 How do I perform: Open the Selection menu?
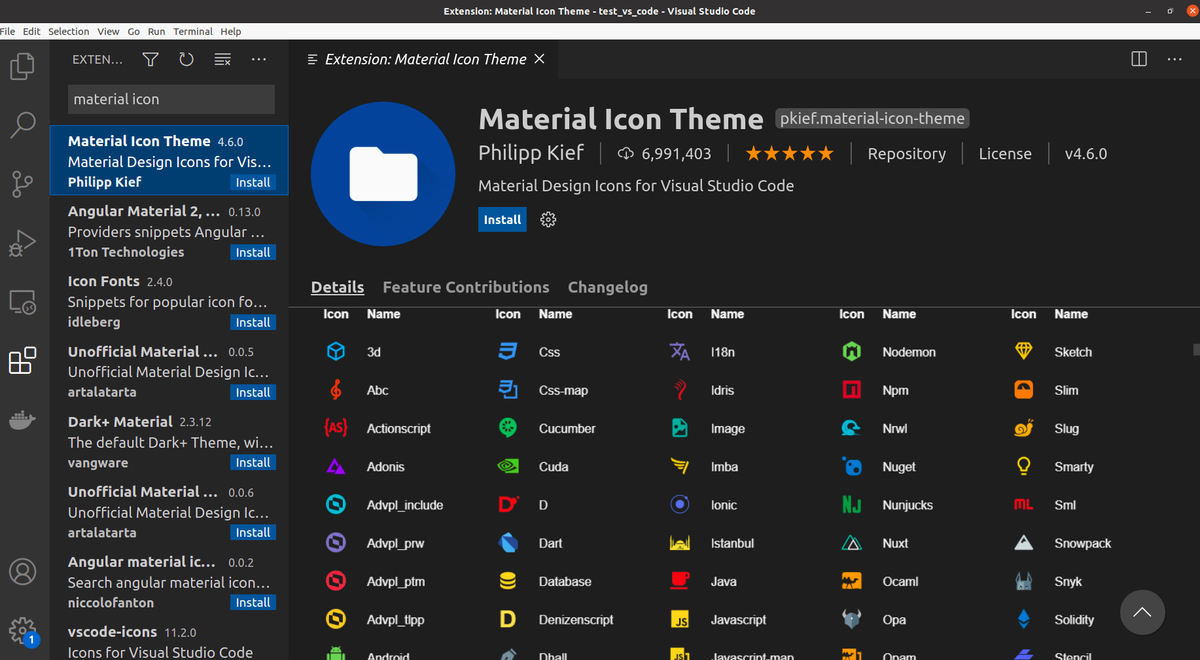[x=69, y=31]
